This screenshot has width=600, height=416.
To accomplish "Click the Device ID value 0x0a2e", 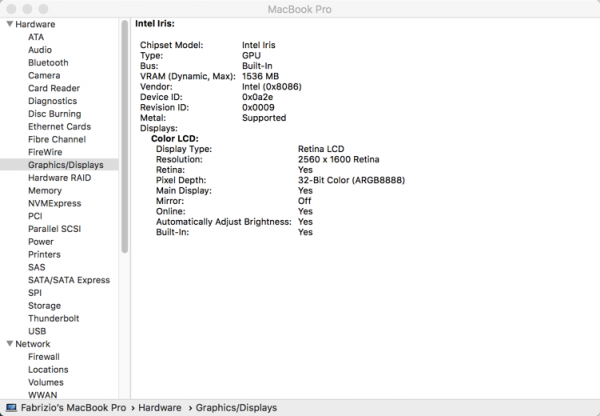I will 257,97.
